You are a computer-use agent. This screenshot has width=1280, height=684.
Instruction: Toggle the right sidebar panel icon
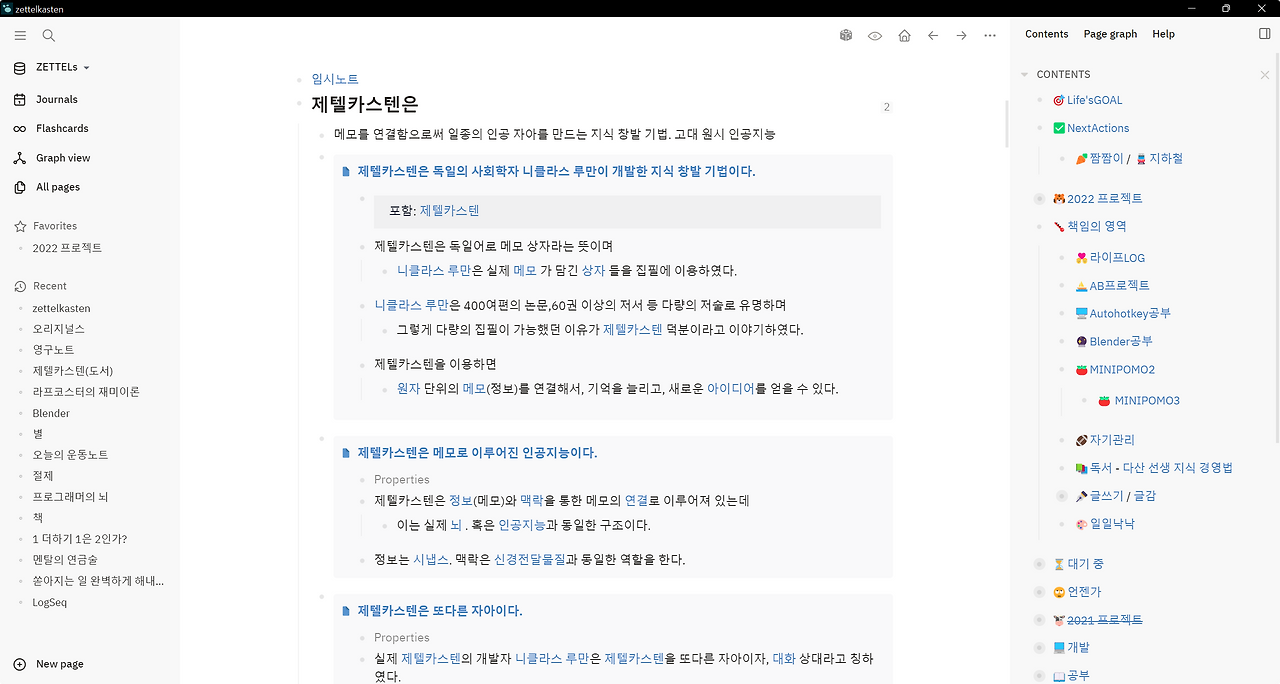tap(1265, 34)
